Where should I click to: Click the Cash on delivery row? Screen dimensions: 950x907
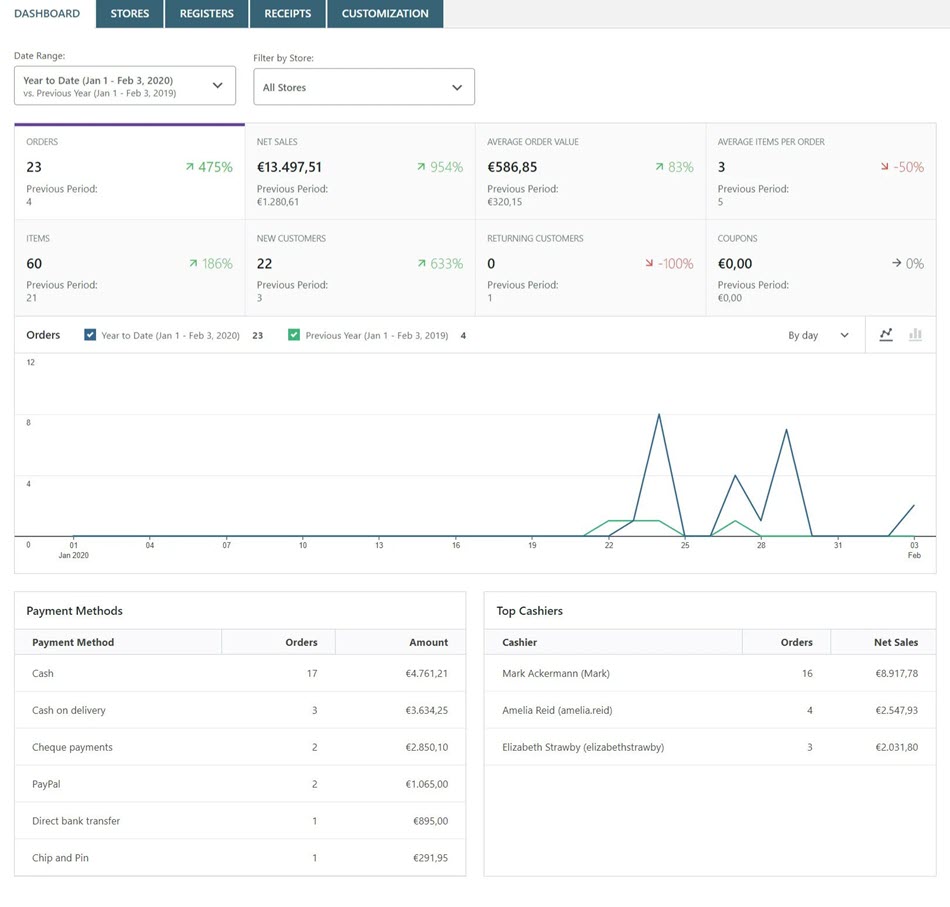(x=240, y=710)
